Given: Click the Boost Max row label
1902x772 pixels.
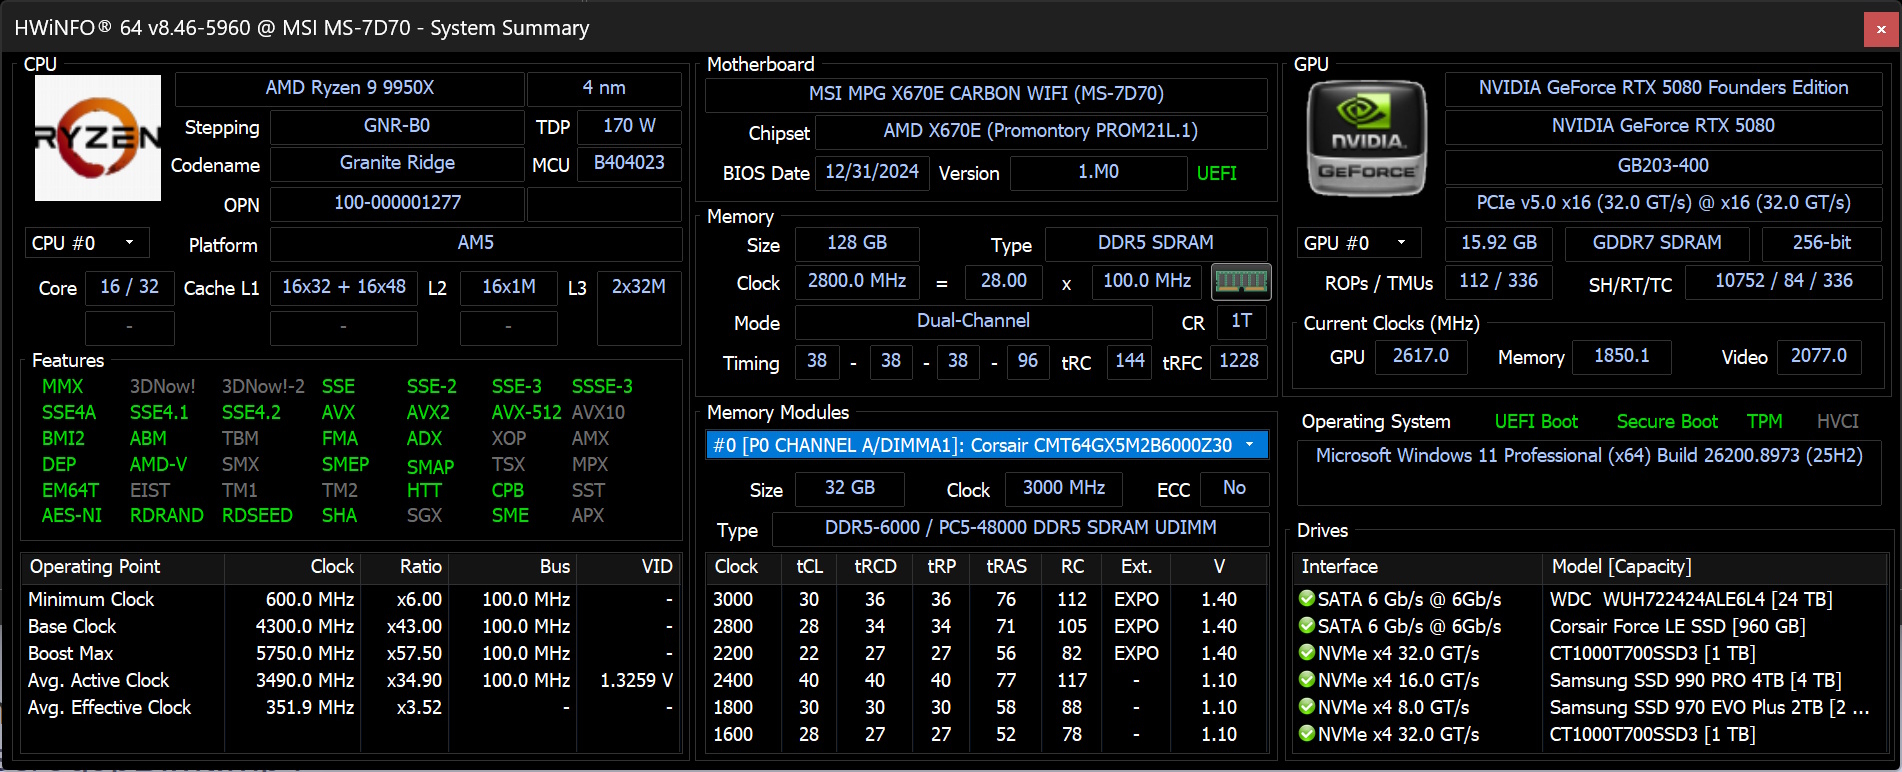Looking at the screenshot, I should point(71,653).
